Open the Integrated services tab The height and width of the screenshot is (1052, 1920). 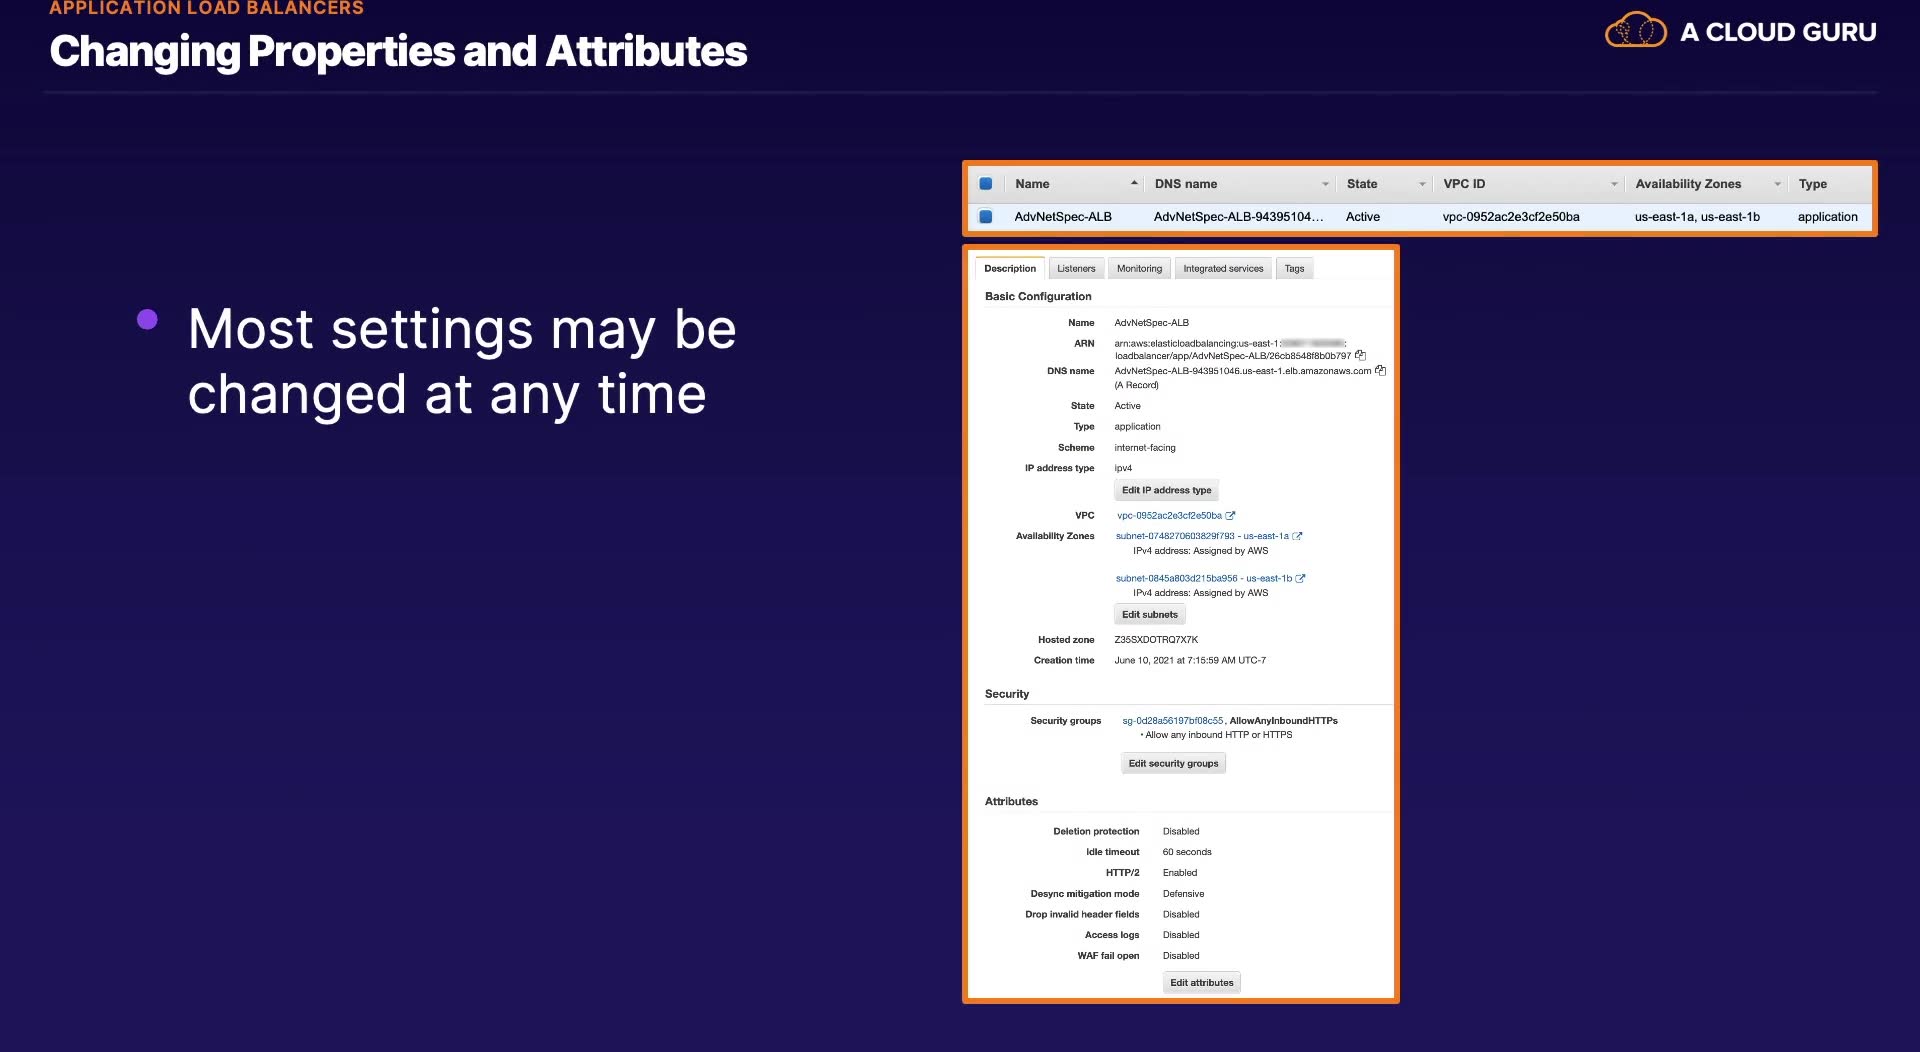coord(1223,268)
